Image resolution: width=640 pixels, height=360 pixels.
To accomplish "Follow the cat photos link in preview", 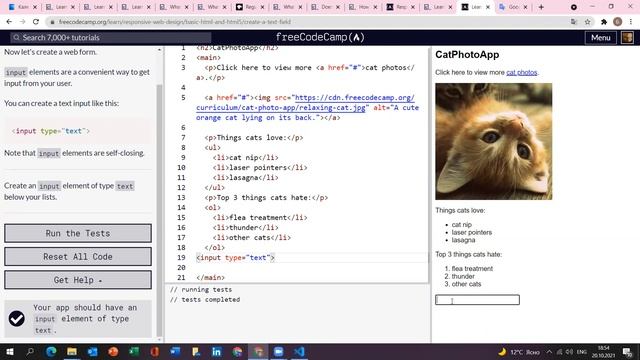I will tap(522, 72).
